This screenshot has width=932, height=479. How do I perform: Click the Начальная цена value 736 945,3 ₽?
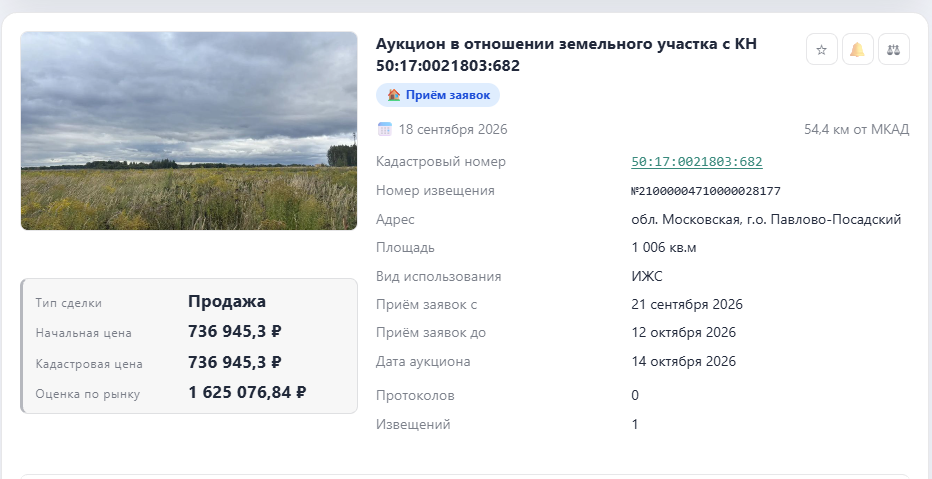[235, 332]
